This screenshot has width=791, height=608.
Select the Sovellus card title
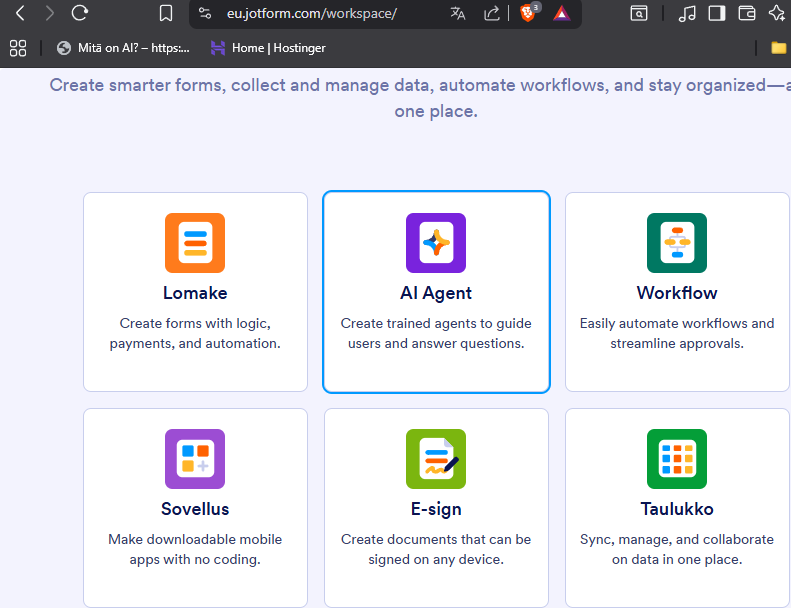pos(195,509)
